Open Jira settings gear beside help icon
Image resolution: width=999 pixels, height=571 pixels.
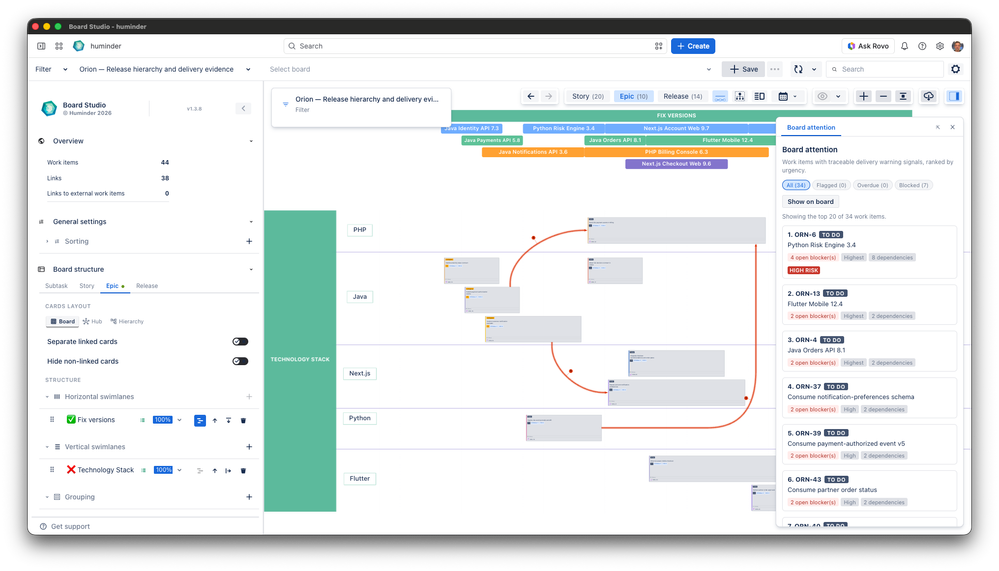940,46
